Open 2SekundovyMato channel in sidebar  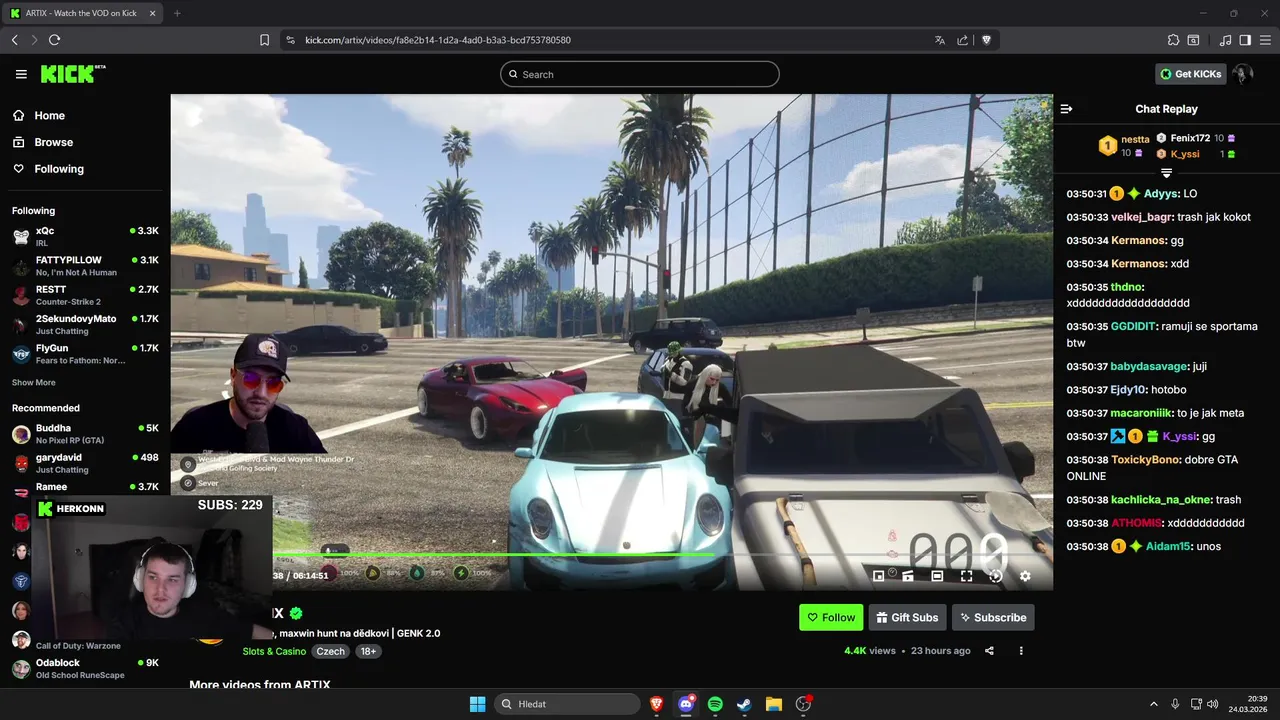click(x=85, y=324)
